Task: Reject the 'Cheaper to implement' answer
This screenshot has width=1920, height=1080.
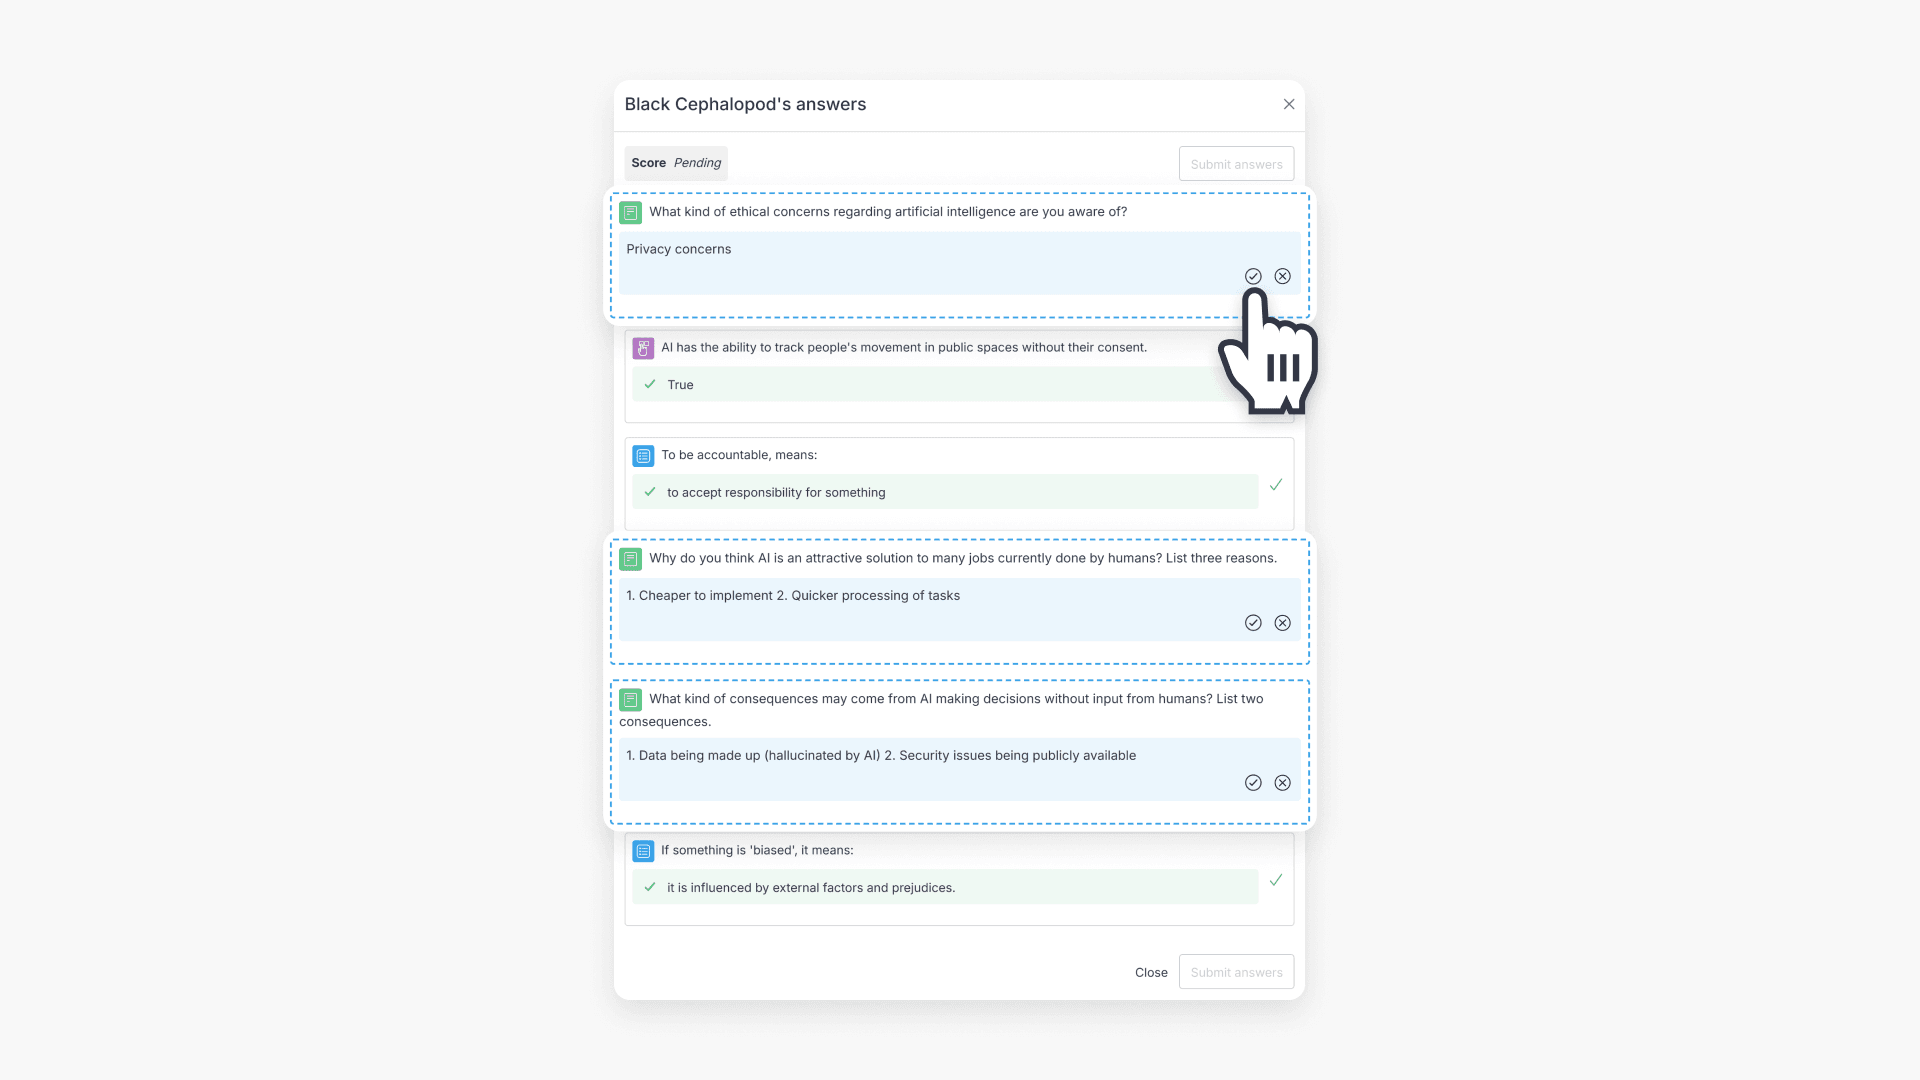Action: click(1282, 623)
